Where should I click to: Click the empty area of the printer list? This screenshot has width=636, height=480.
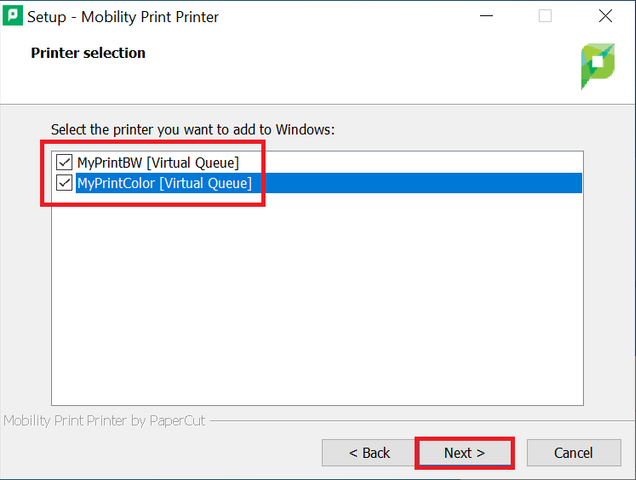317,298
